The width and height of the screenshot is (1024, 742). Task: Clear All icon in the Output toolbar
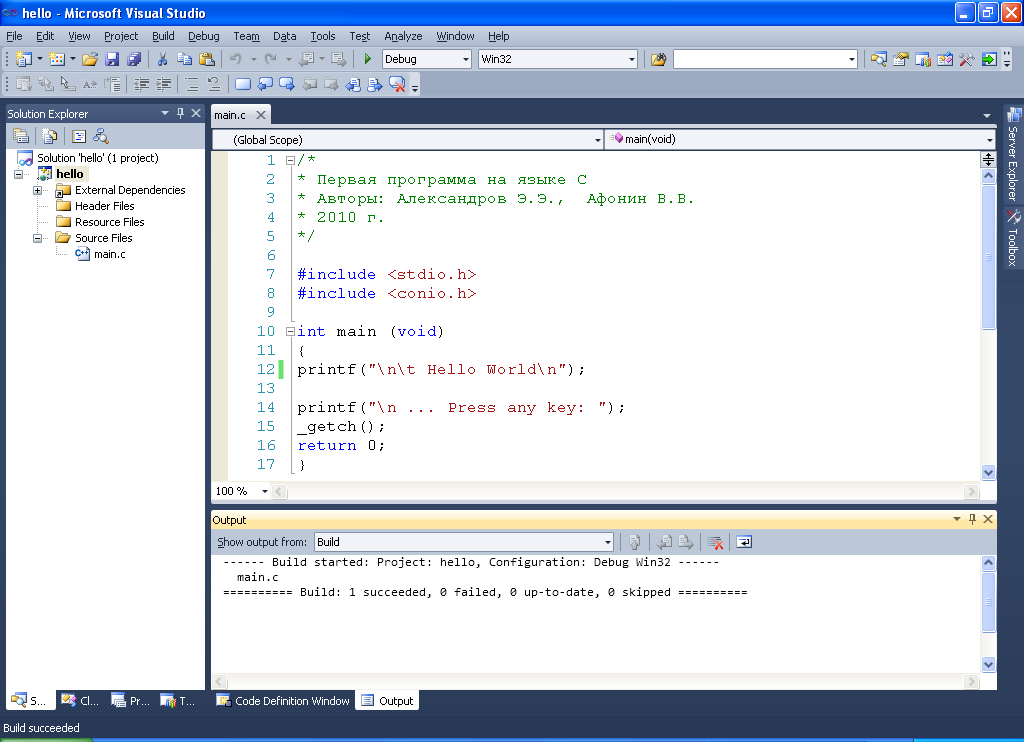(x=715, y=542)
